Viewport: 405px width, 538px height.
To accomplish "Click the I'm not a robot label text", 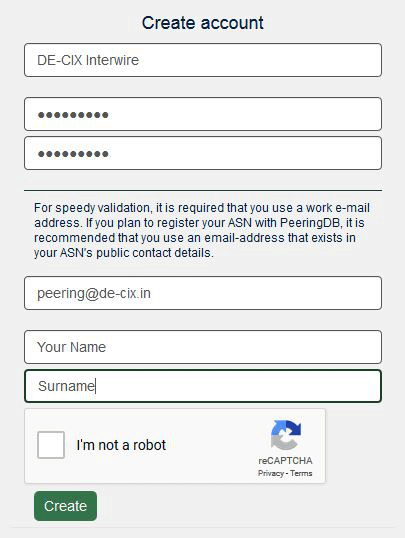I will click(121, 445).
